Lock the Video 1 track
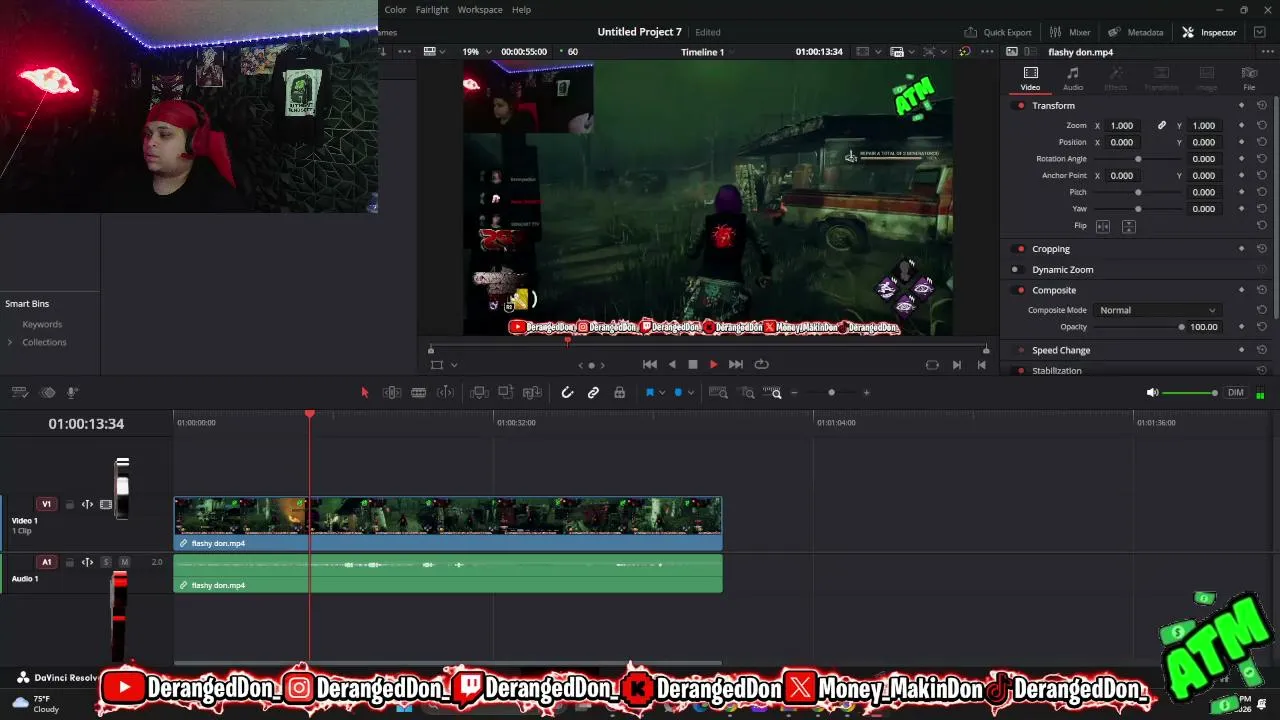This screenshot has width=1280, height=720. (70, 505)
